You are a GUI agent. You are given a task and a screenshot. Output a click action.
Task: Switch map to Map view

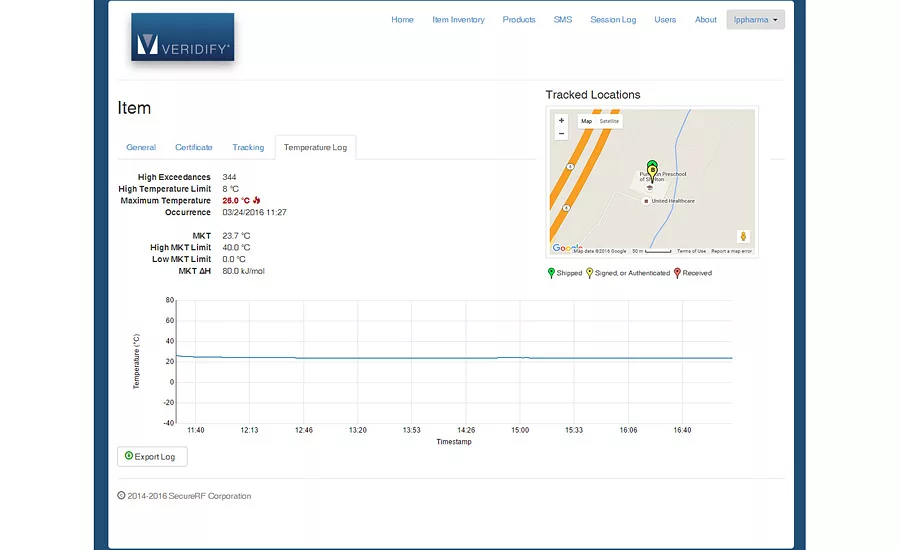[x=586, y=121]
